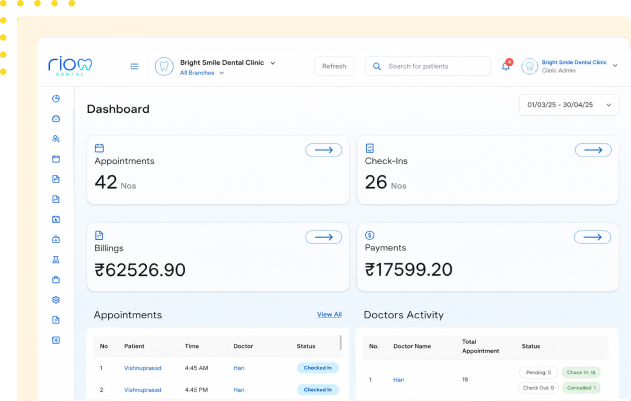631x401 pixels.
Task: Open the calendar sidebar icon
Action: click(56, 159)
